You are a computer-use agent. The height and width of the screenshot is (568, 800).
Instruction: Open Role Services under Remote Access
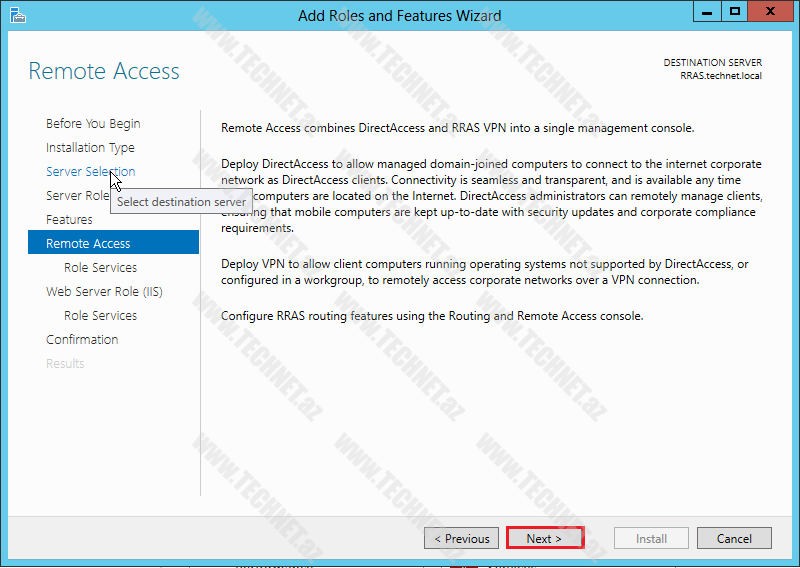click(x=100, y=268)
